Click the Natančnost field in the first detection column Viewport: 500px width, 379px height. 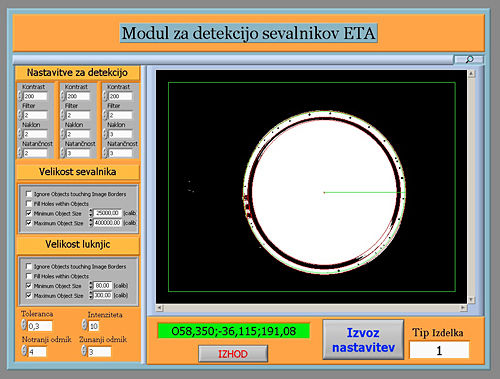pyautogui.click(x=35, y=153)
